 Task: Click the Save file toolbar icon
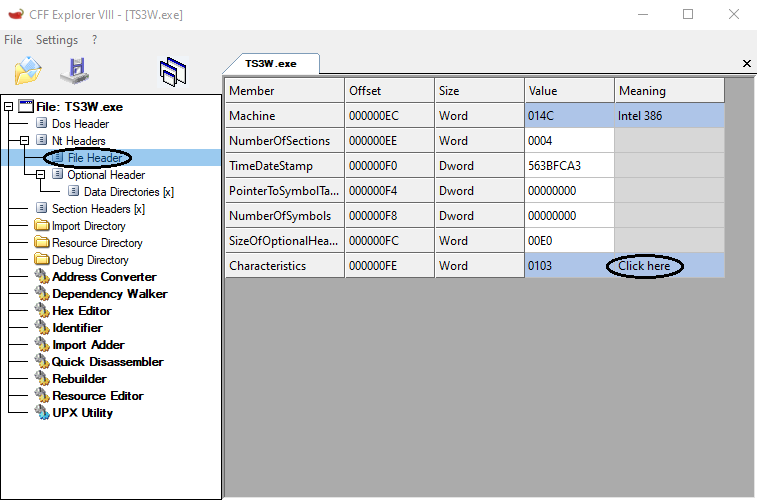click(75, 70)
